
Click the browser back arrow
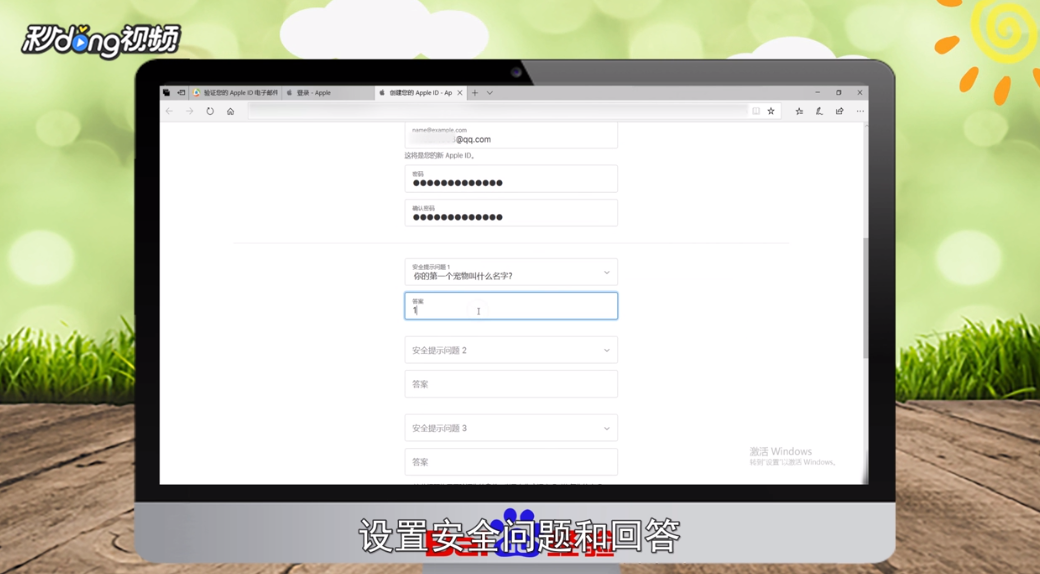pyautogui.click(x=169, y=111)
